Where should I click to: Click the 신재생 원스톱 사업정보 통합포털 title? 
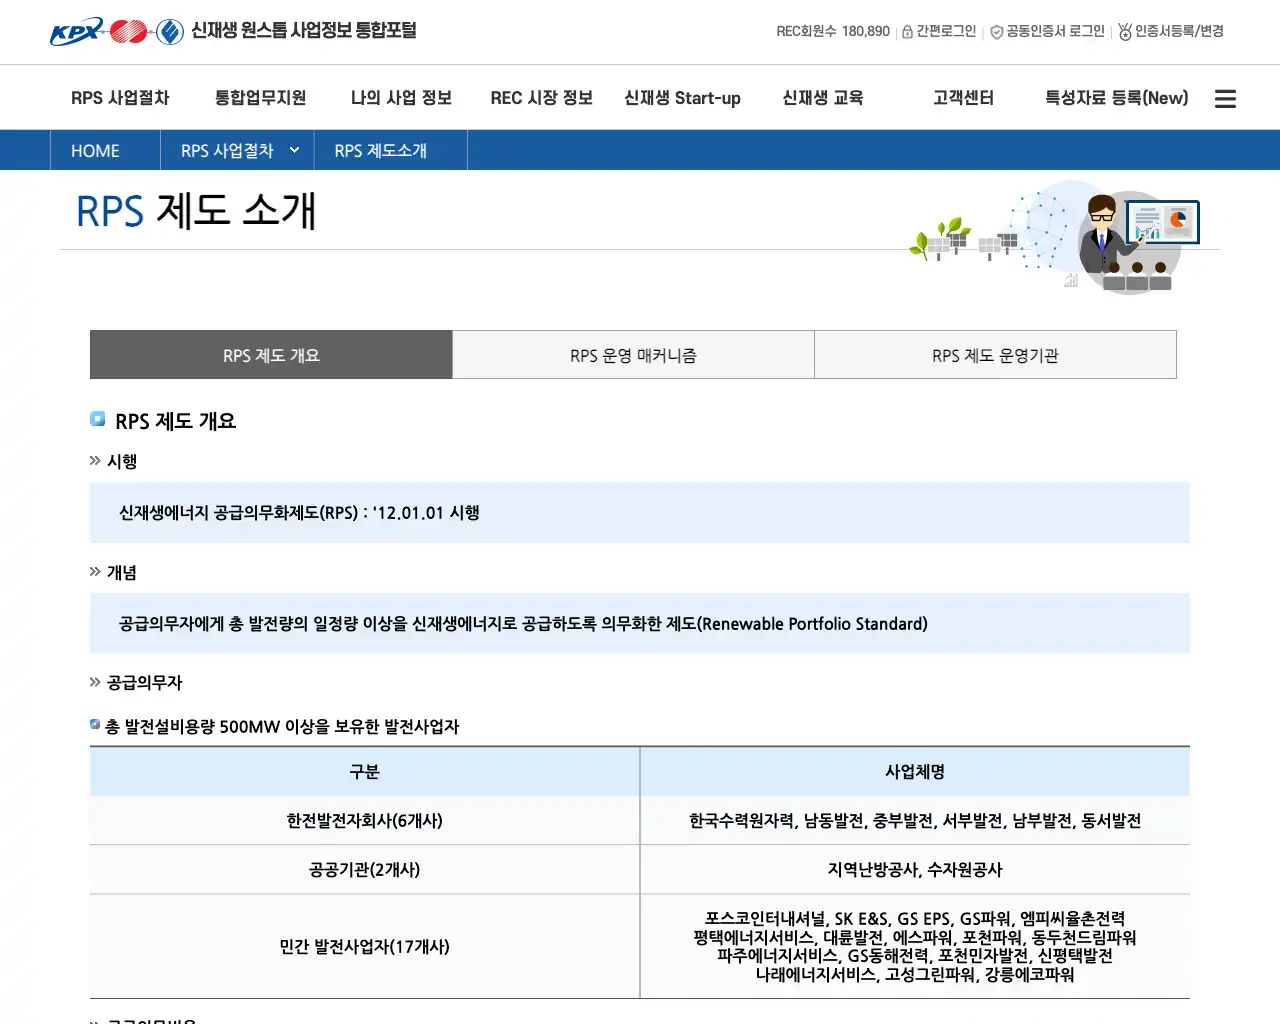tap(304, 31)
